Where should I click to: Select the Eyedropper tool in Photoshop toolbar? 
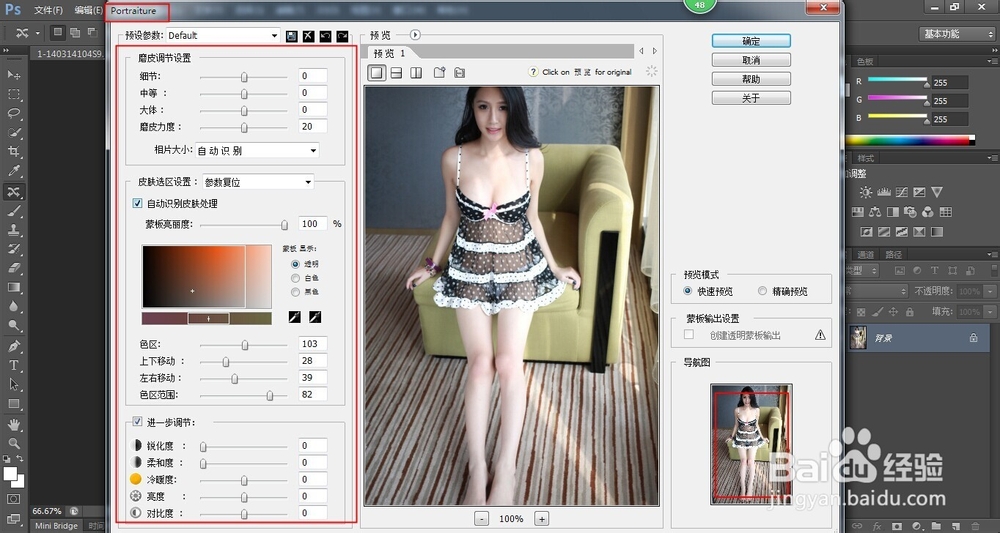point(13,171)
